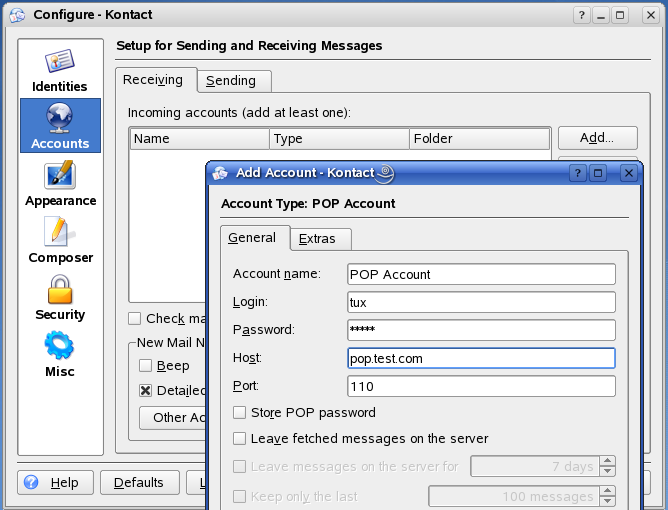Open the Identities configuration section

(60, 70)
